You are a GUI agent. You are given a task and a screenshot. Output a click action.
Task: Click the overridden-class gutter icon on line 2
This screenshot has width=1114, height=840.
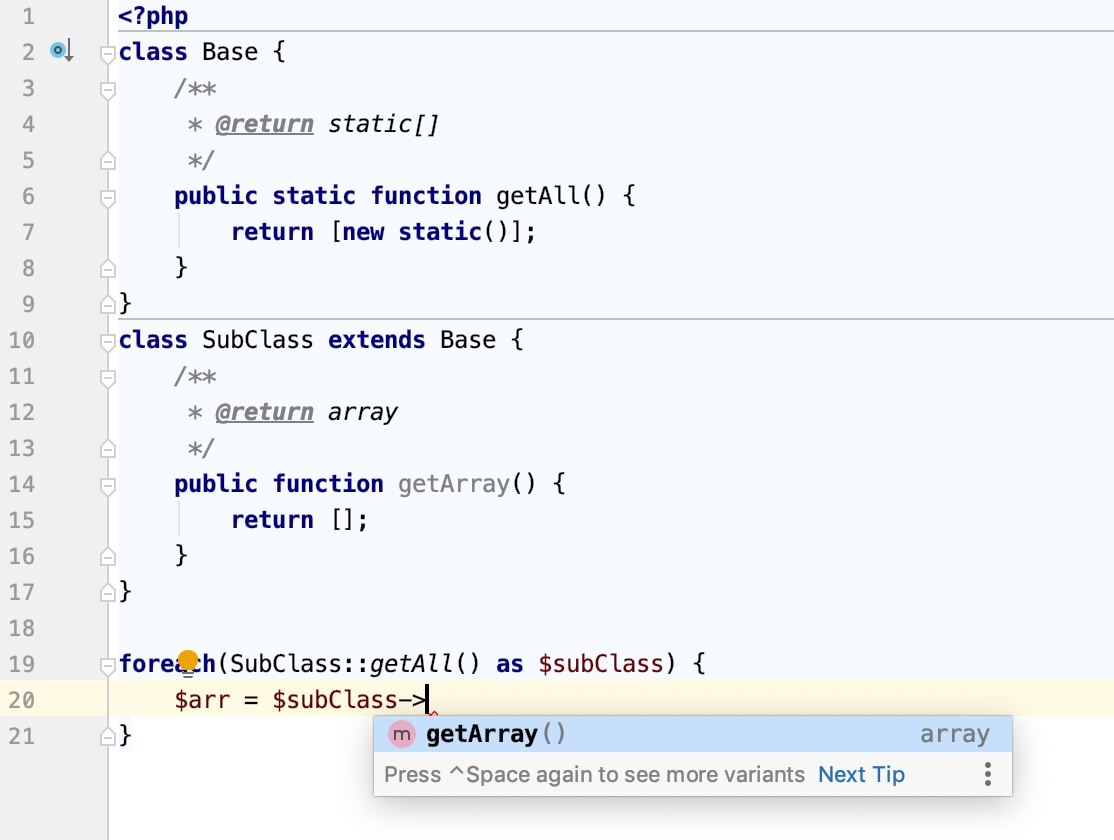coord(61,51)
